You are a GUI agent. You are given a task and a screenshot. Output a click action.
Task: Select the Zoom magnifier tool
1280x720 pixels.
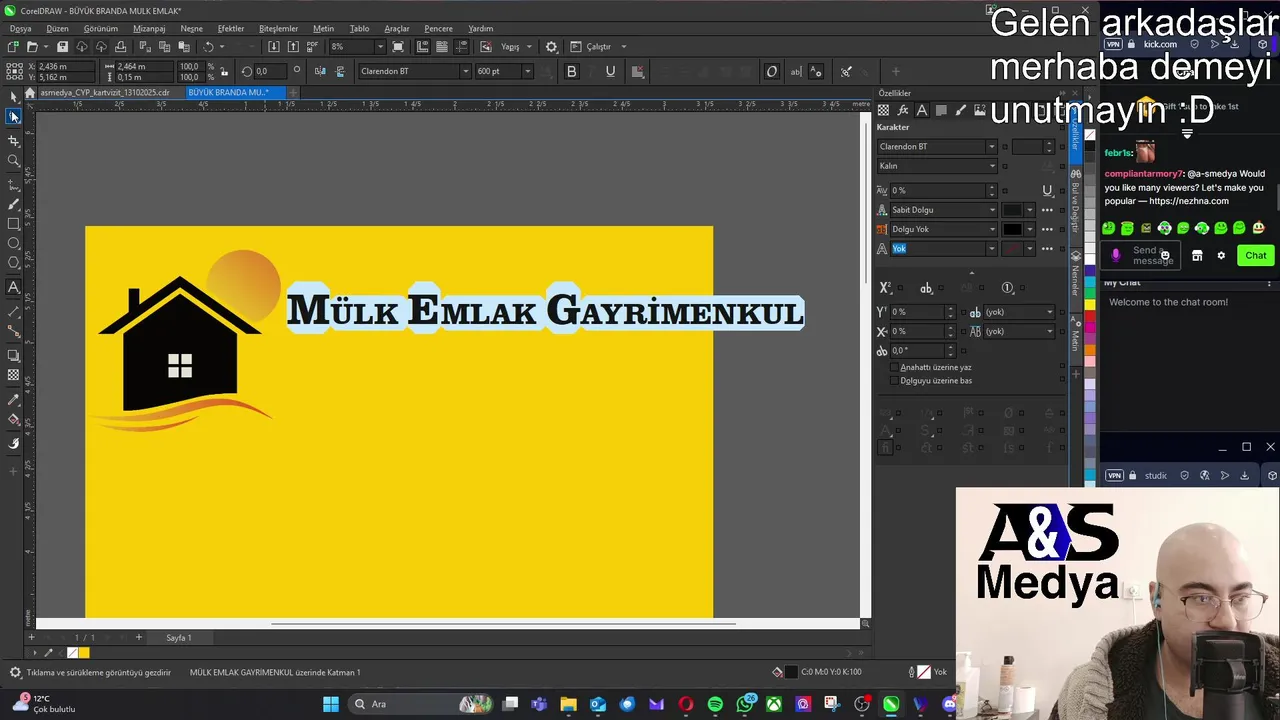[x=13, y=160]
